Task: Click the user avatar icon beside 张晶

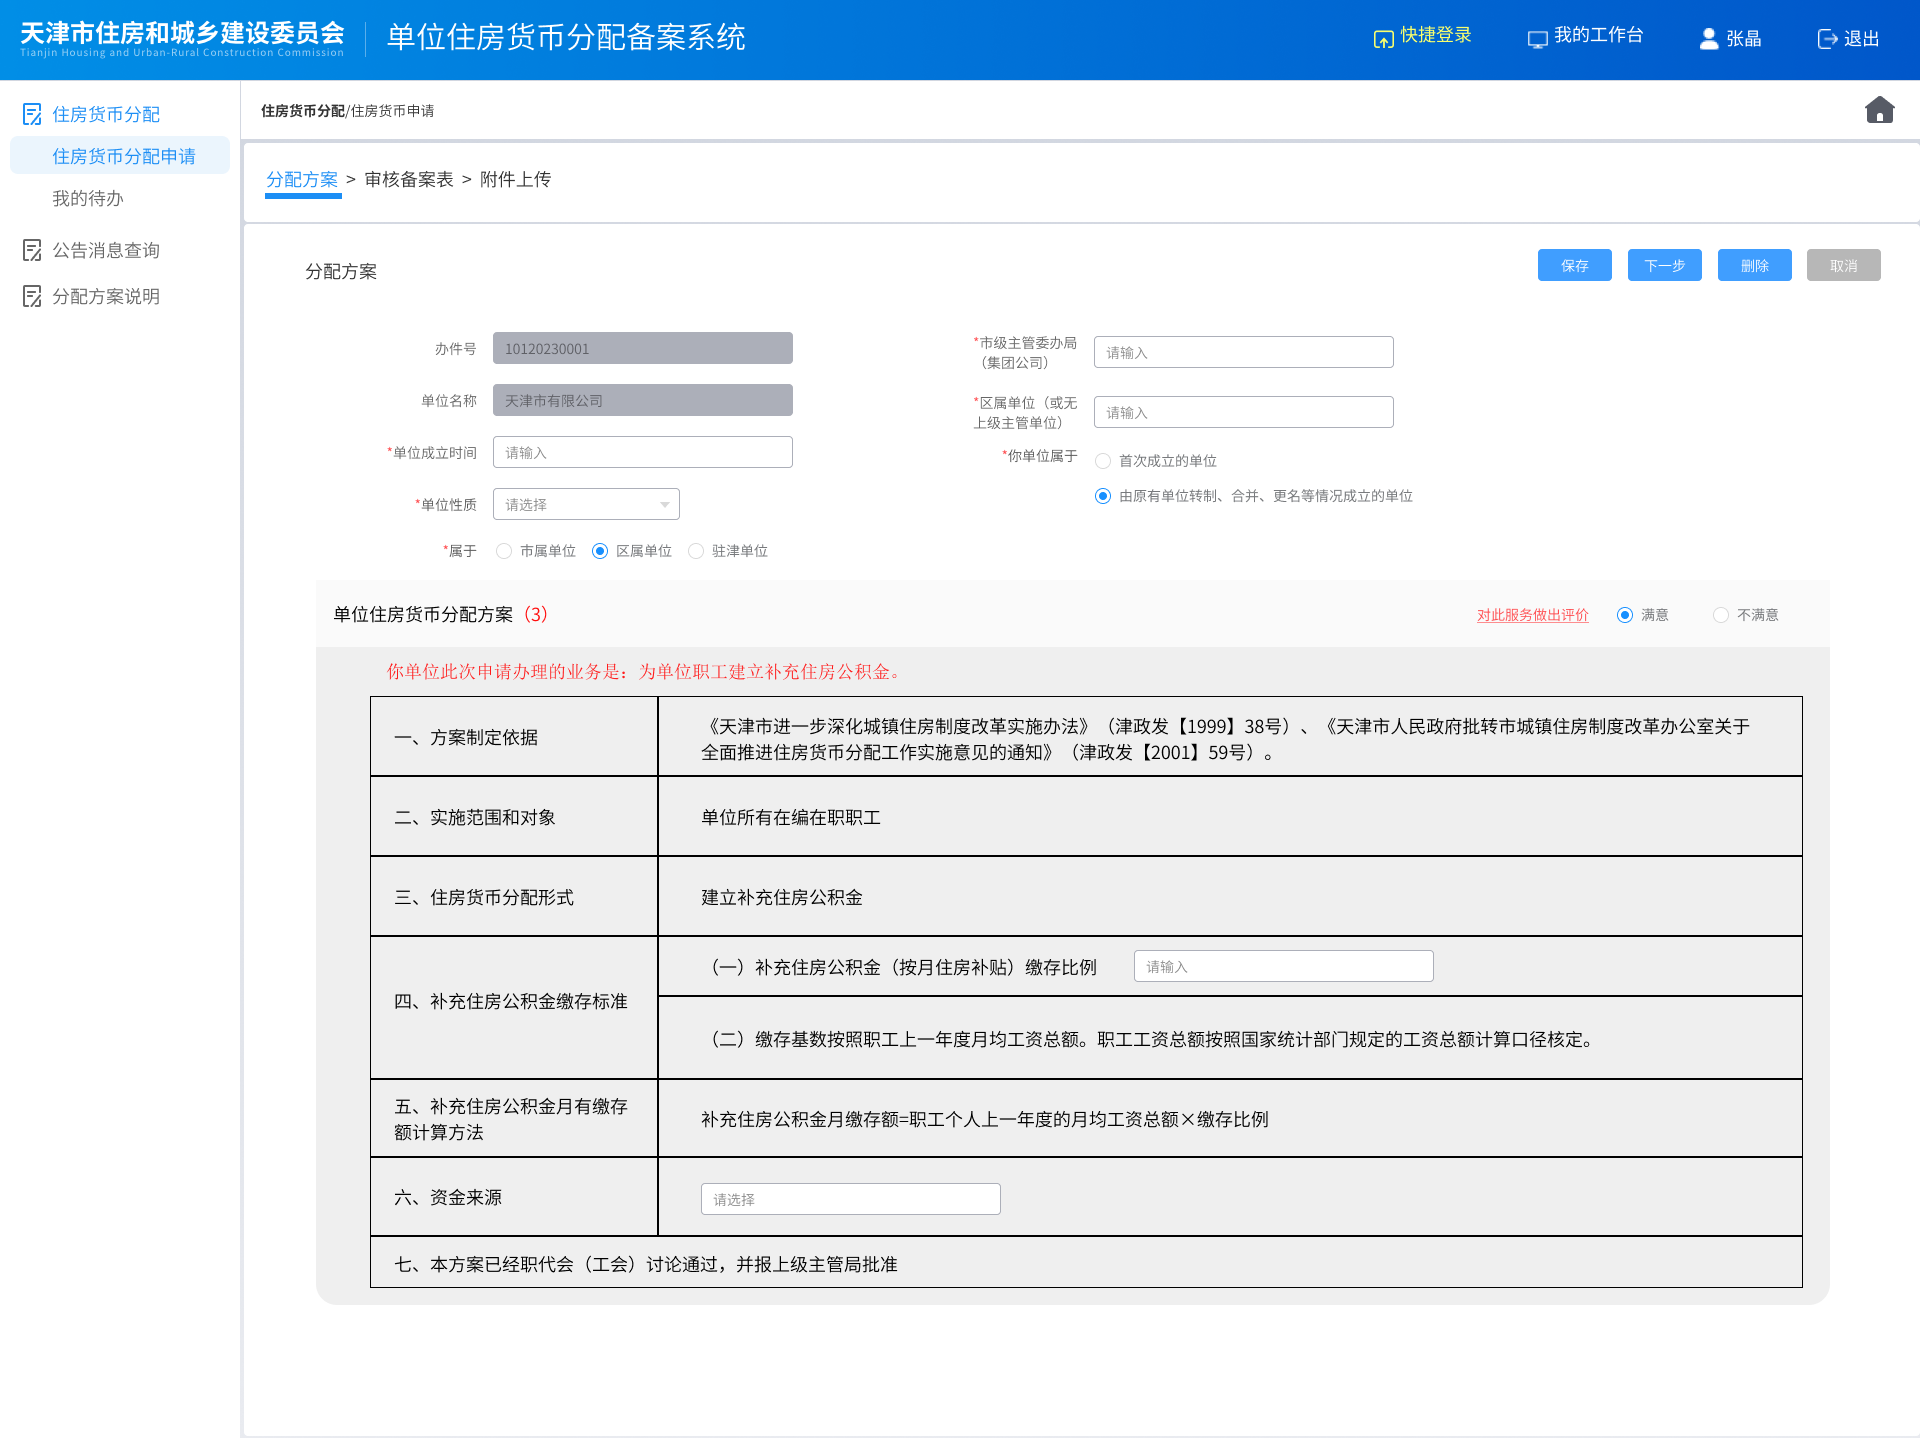Action: click(x=1709, y=38)
